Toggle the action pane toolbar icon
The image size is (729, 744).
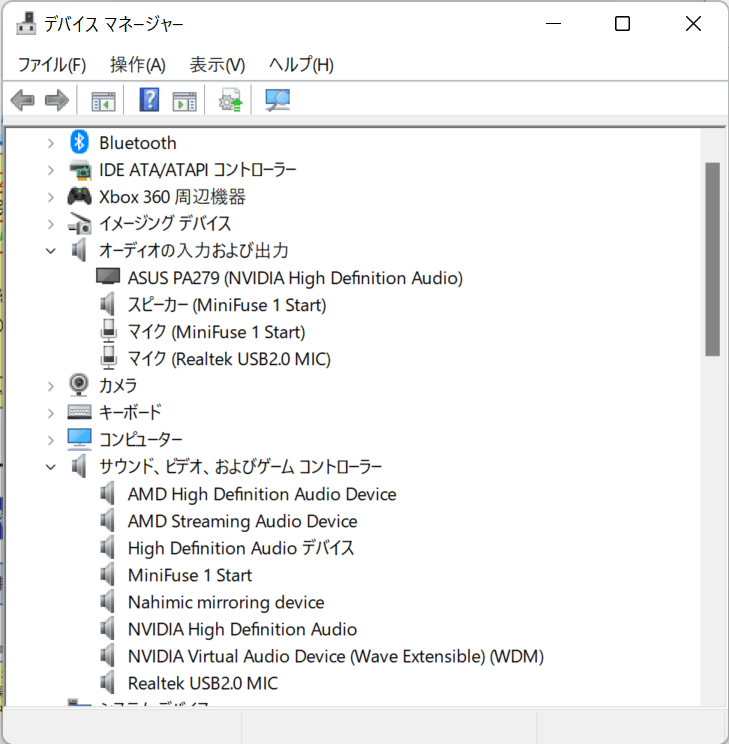coord(185,101)
